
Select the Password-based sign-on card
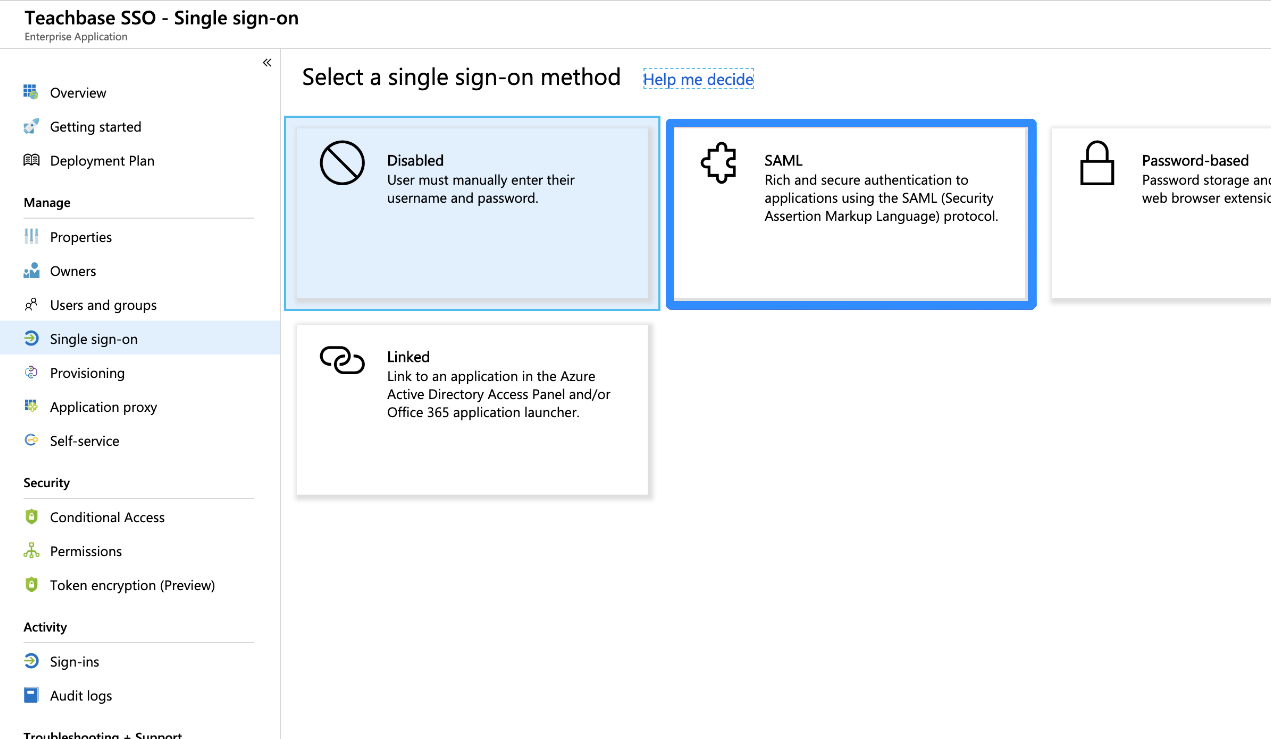coord(1161,213)
